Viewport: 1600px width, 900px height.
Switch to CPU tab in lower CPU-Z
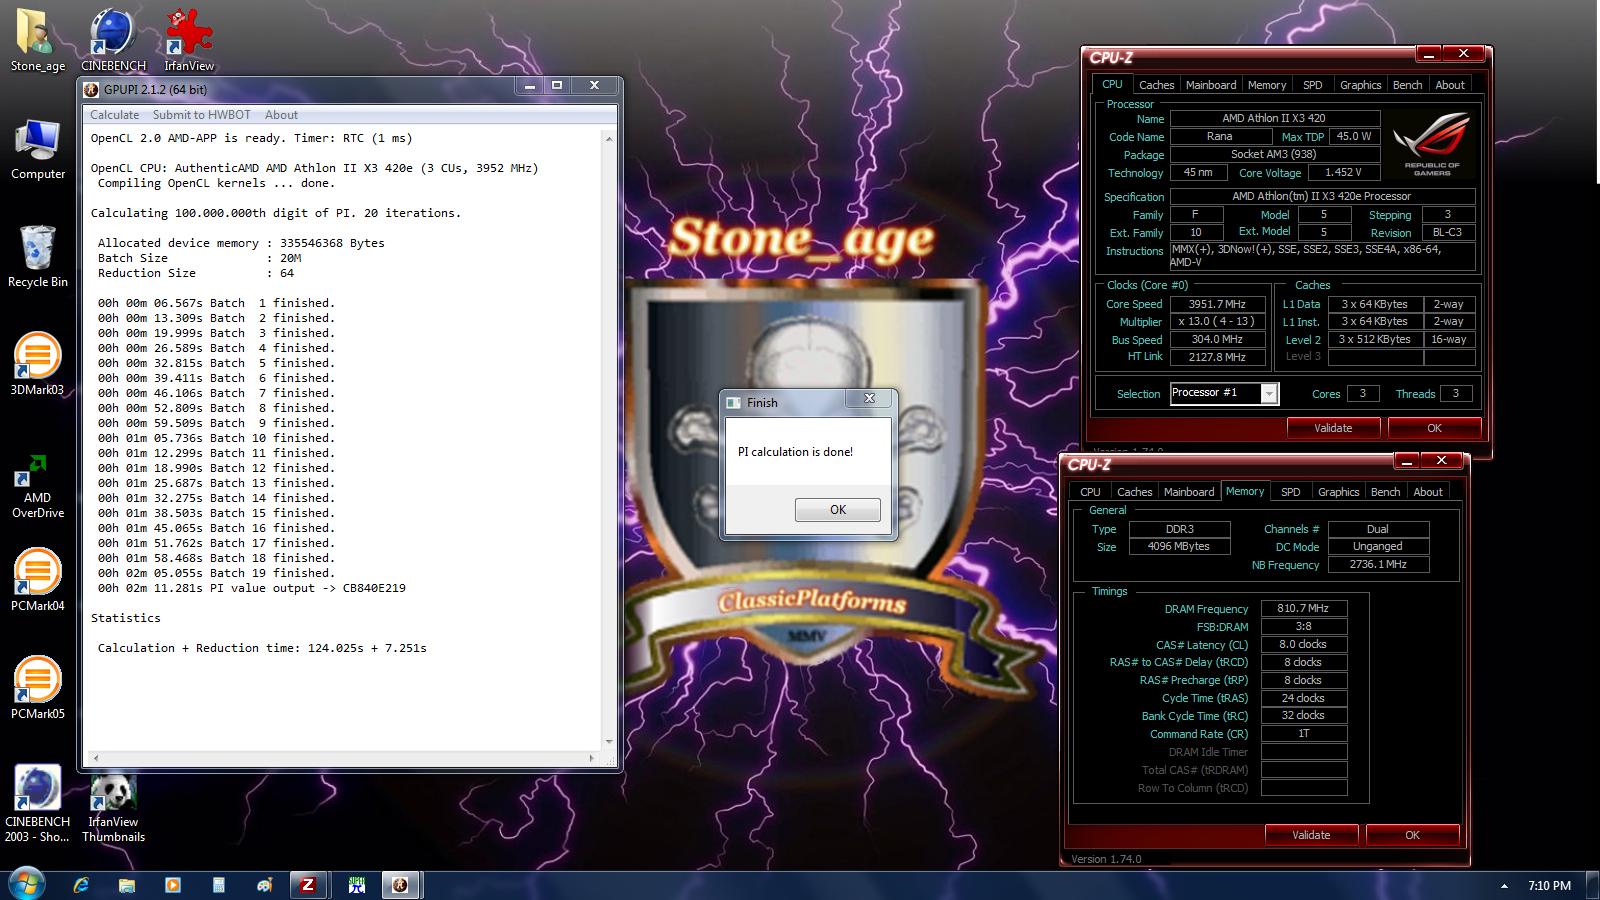point(1090,492)
